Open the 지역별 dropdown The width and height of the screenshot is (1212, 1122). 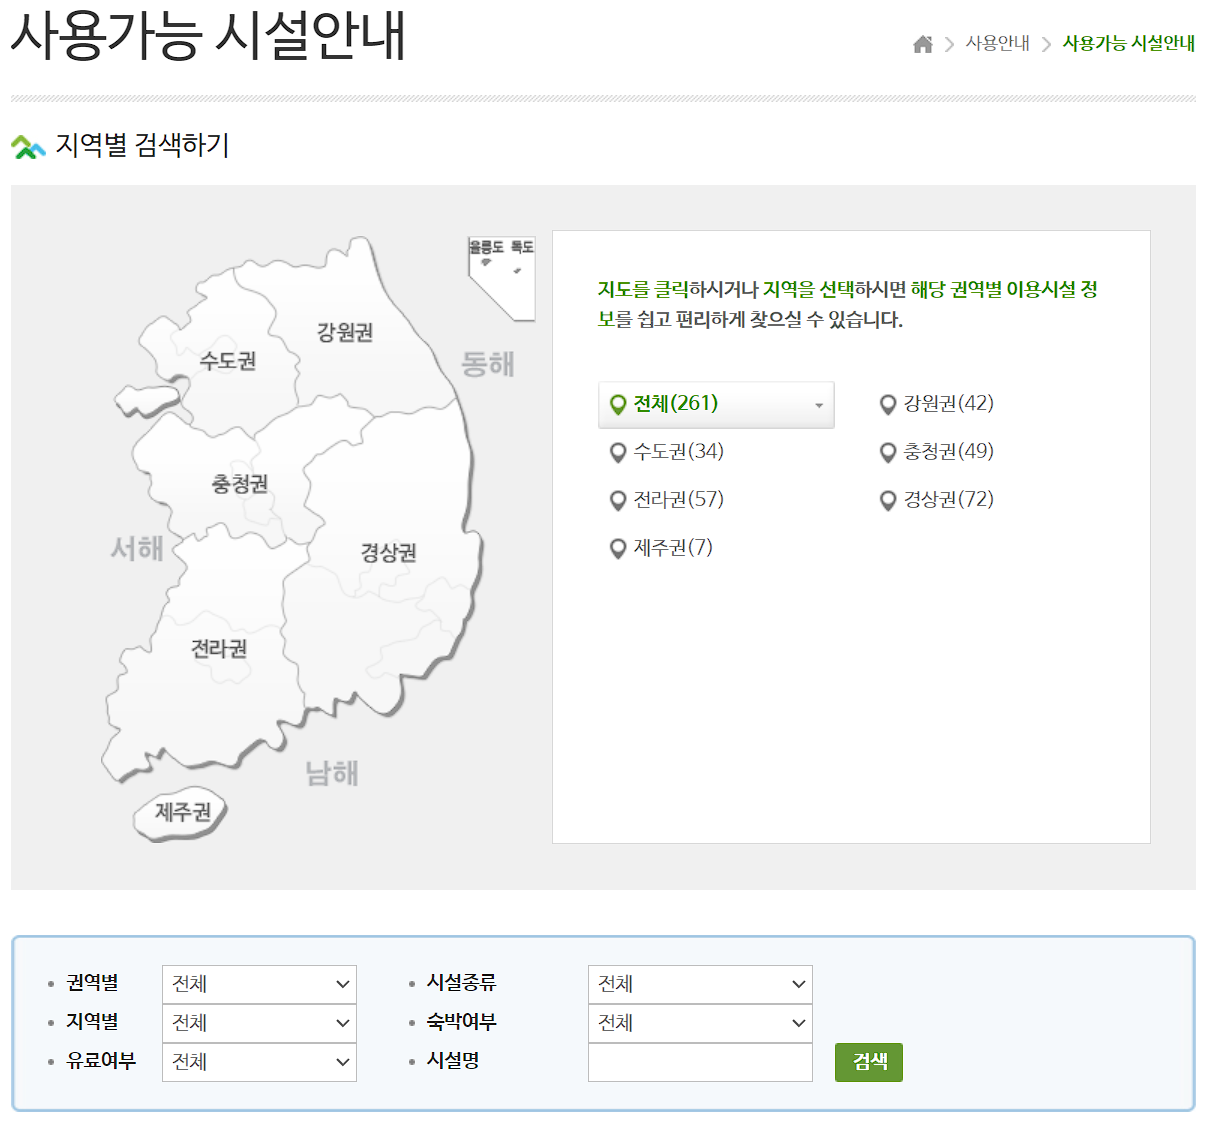coord(259,1023)
